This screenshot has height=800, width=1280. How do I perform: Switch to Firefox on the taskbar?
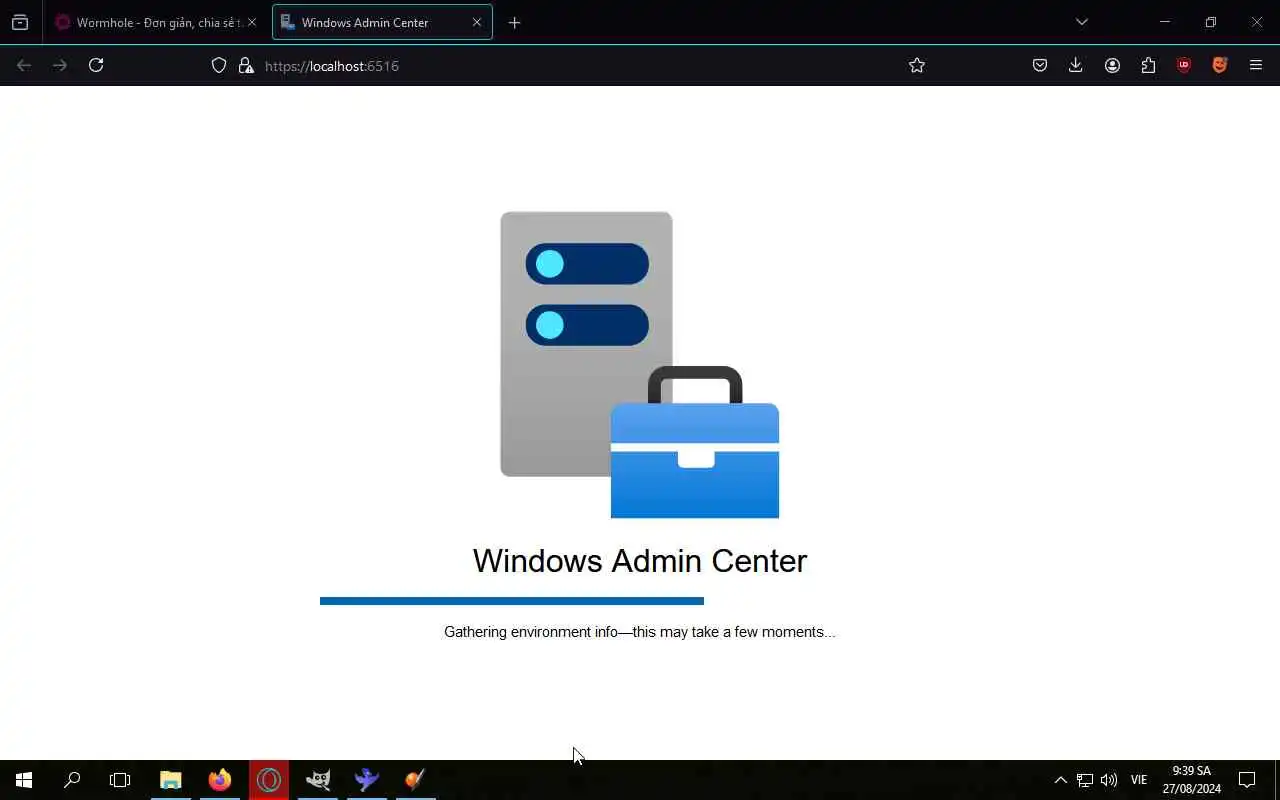(220, 780)
